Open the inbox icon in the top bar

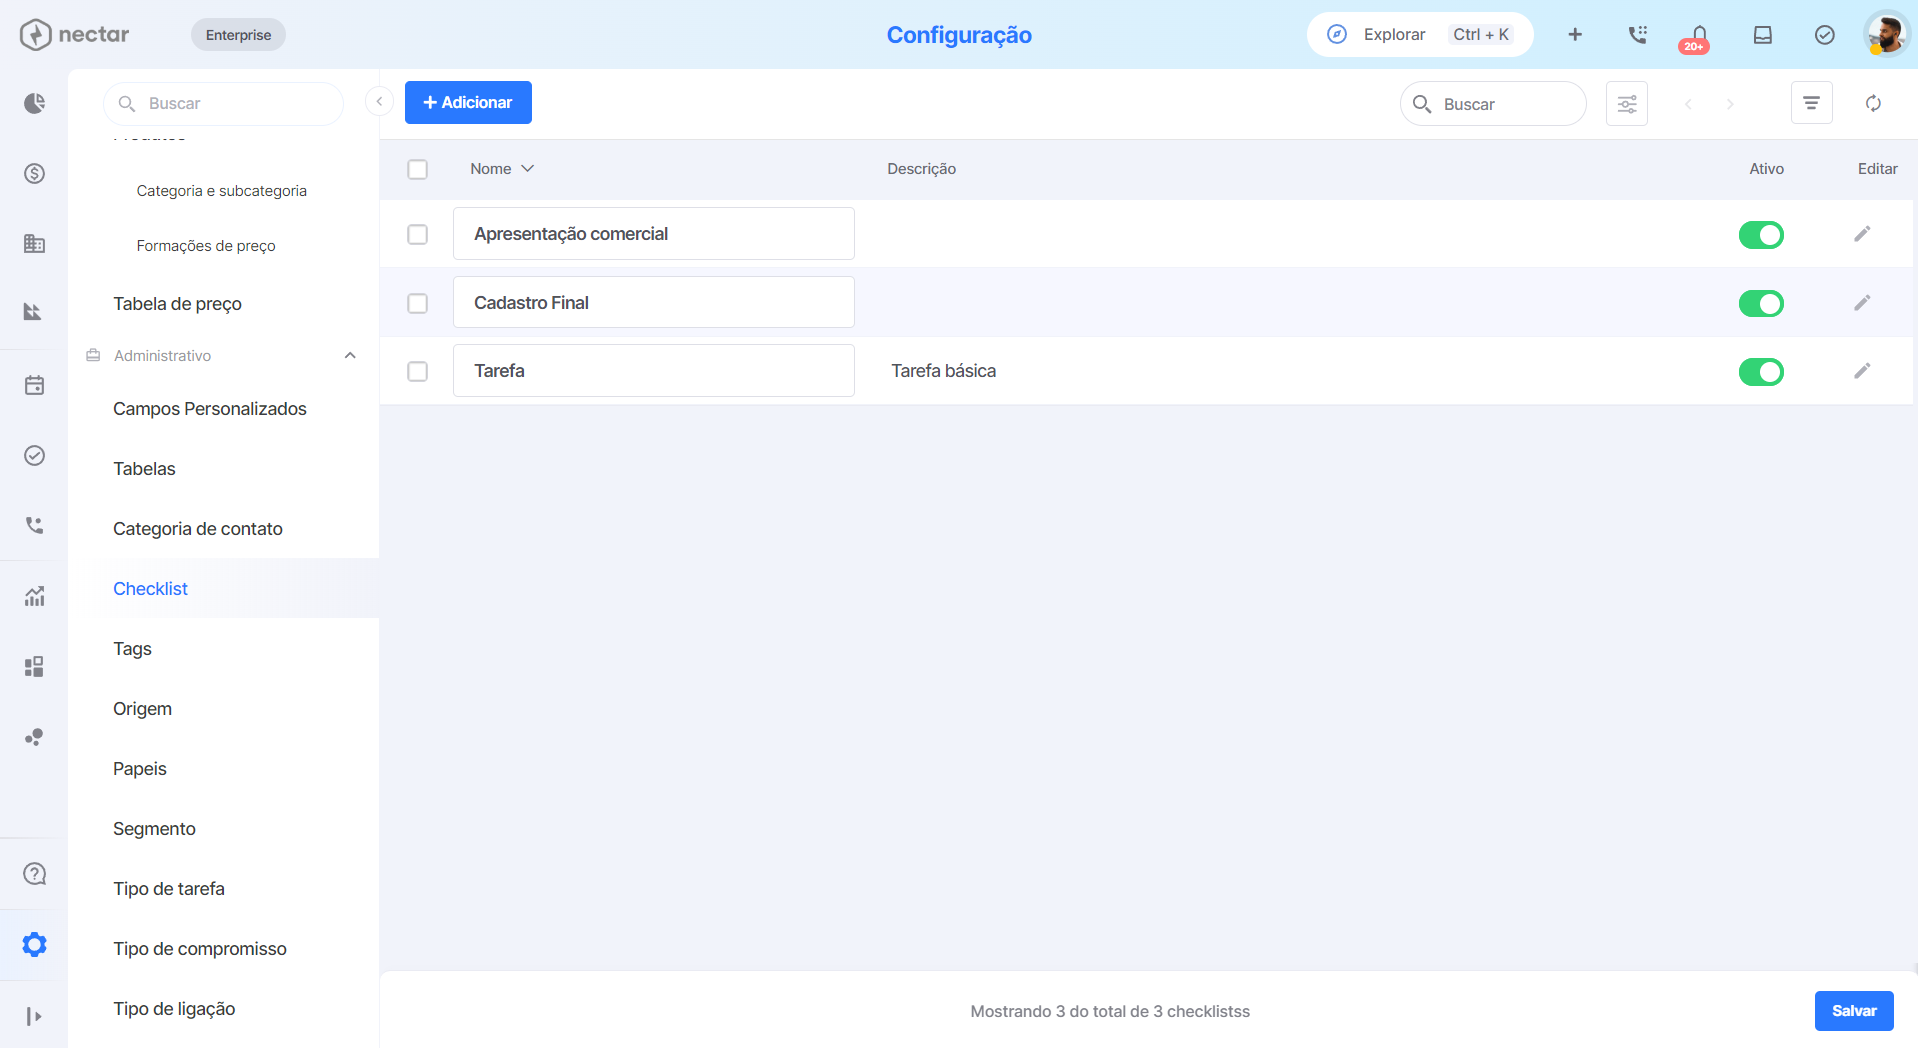(1762, 34)
